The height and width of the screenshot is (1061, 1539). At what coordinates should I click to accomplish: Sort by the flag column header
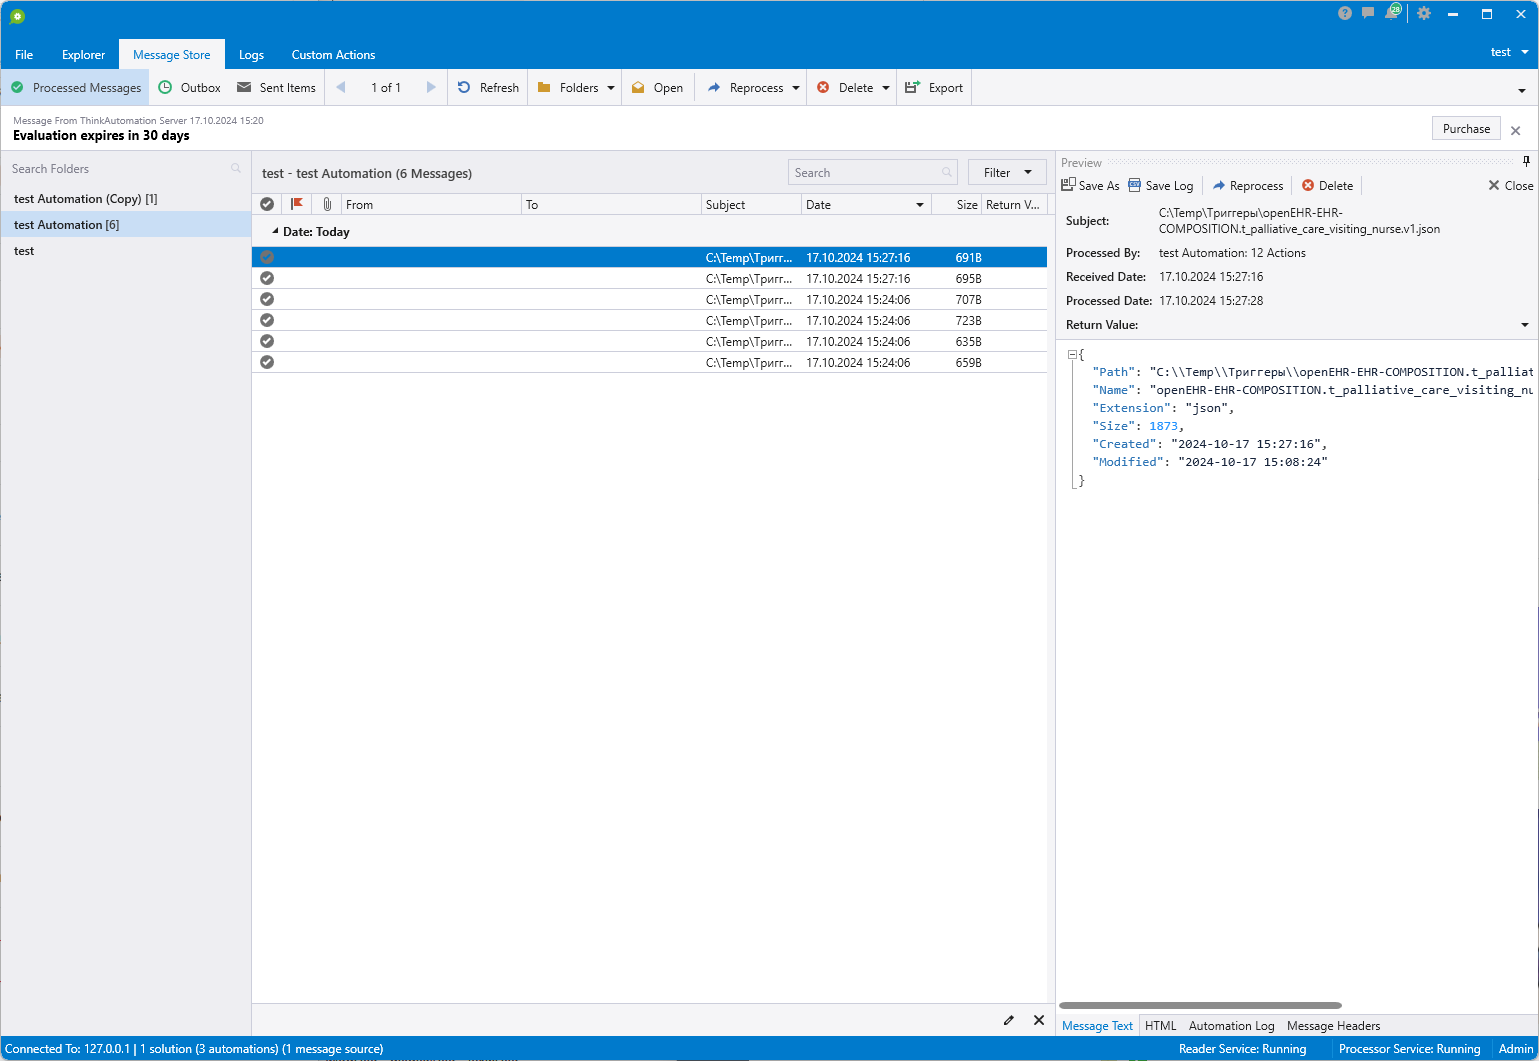point(297,204)
